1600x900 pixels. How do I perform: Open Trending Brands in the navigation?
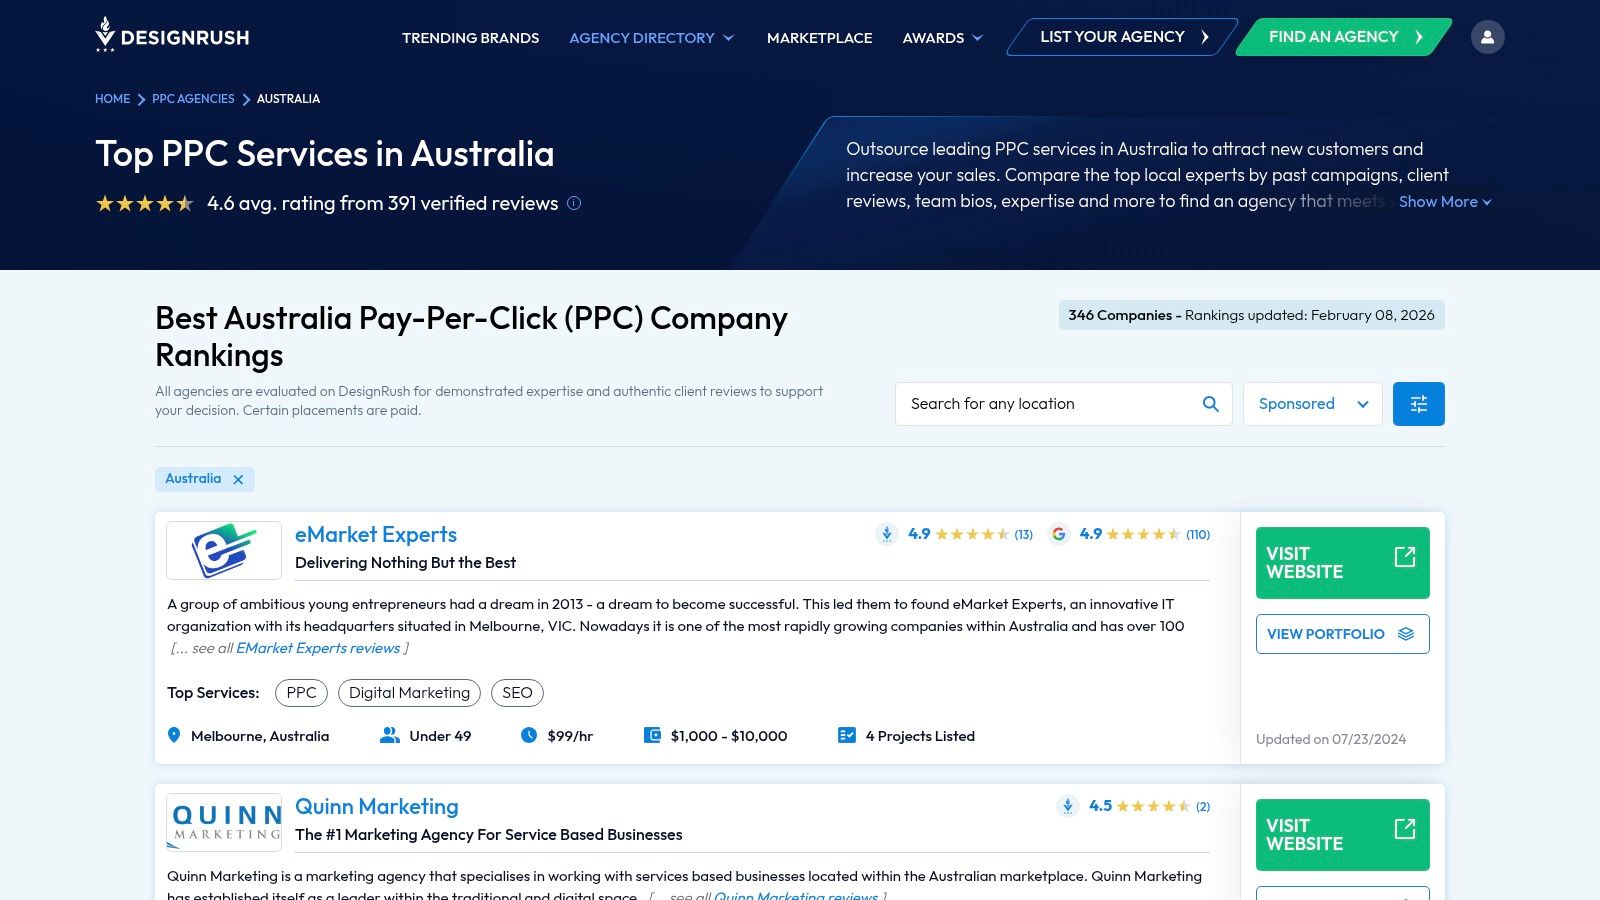click(x=470, y=38)
